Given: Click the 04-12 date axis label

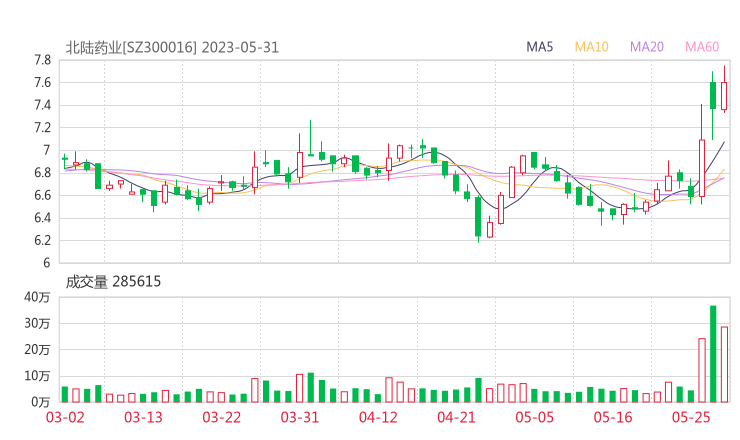Looking at the screenshot, I should (x=378, y=417).
